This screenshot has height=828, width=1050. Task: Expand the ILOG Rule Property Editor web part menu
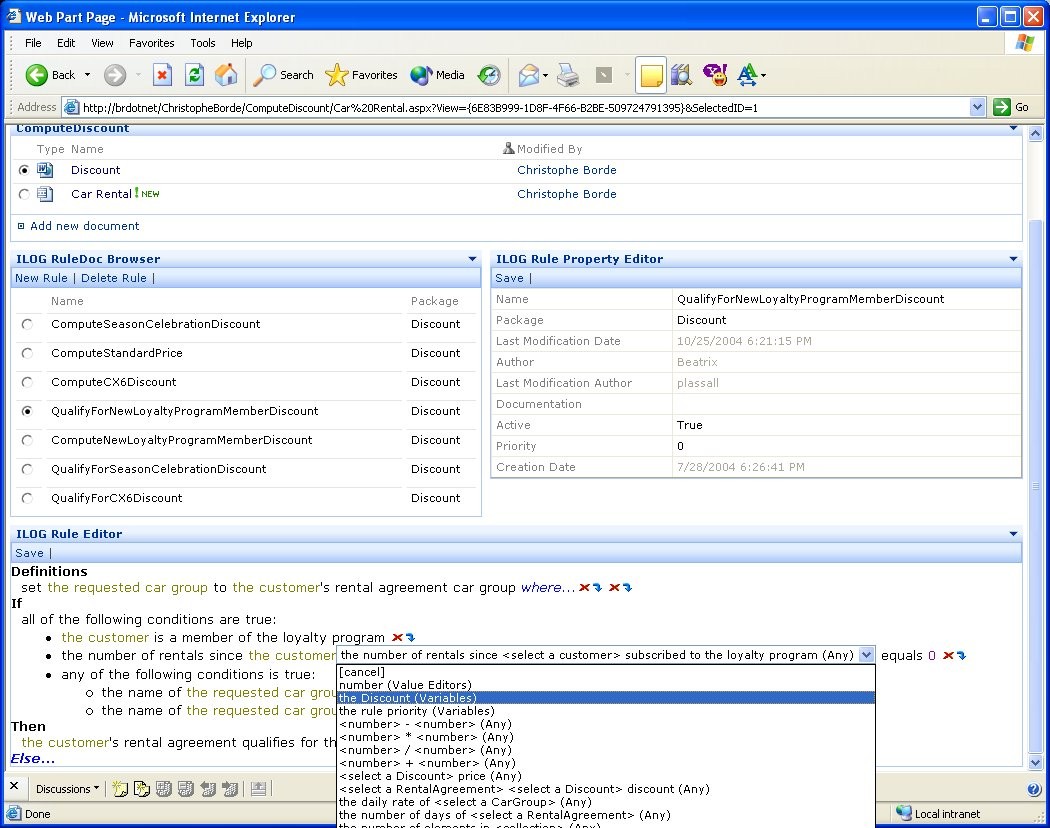[x=1013, y=259]
